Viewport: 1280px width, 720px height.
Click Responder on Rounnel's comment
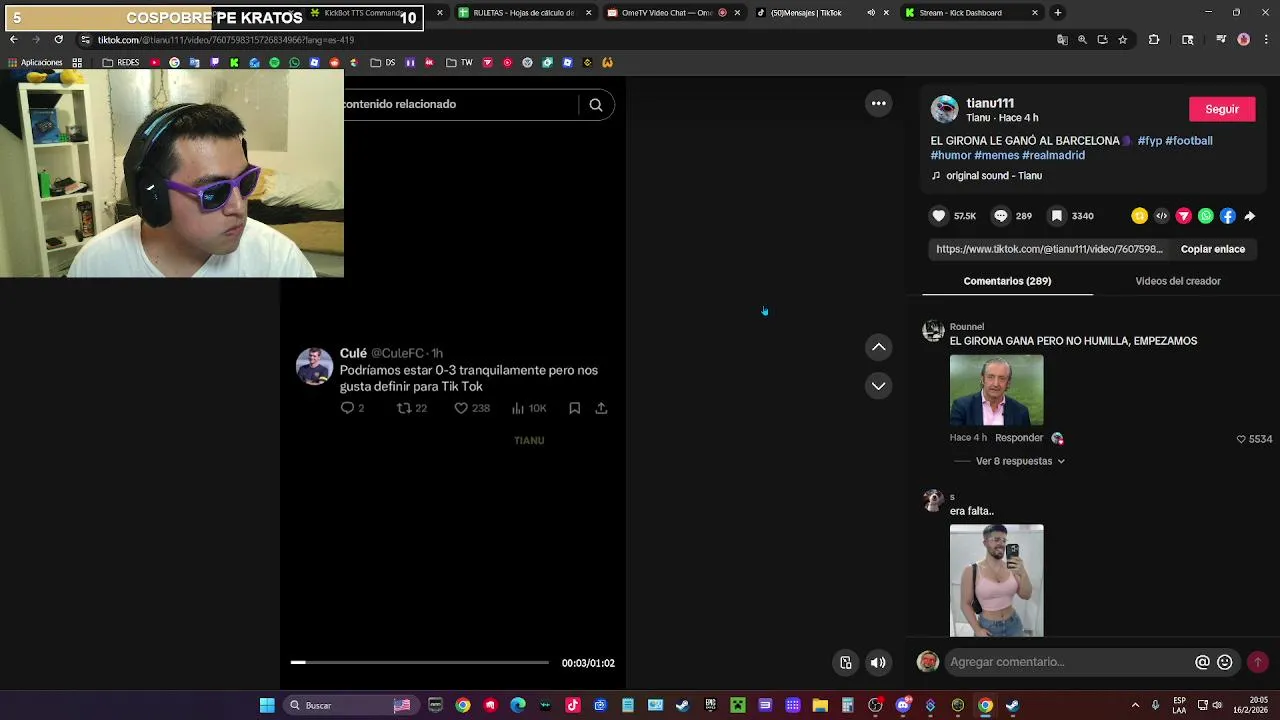point(1019,438)
